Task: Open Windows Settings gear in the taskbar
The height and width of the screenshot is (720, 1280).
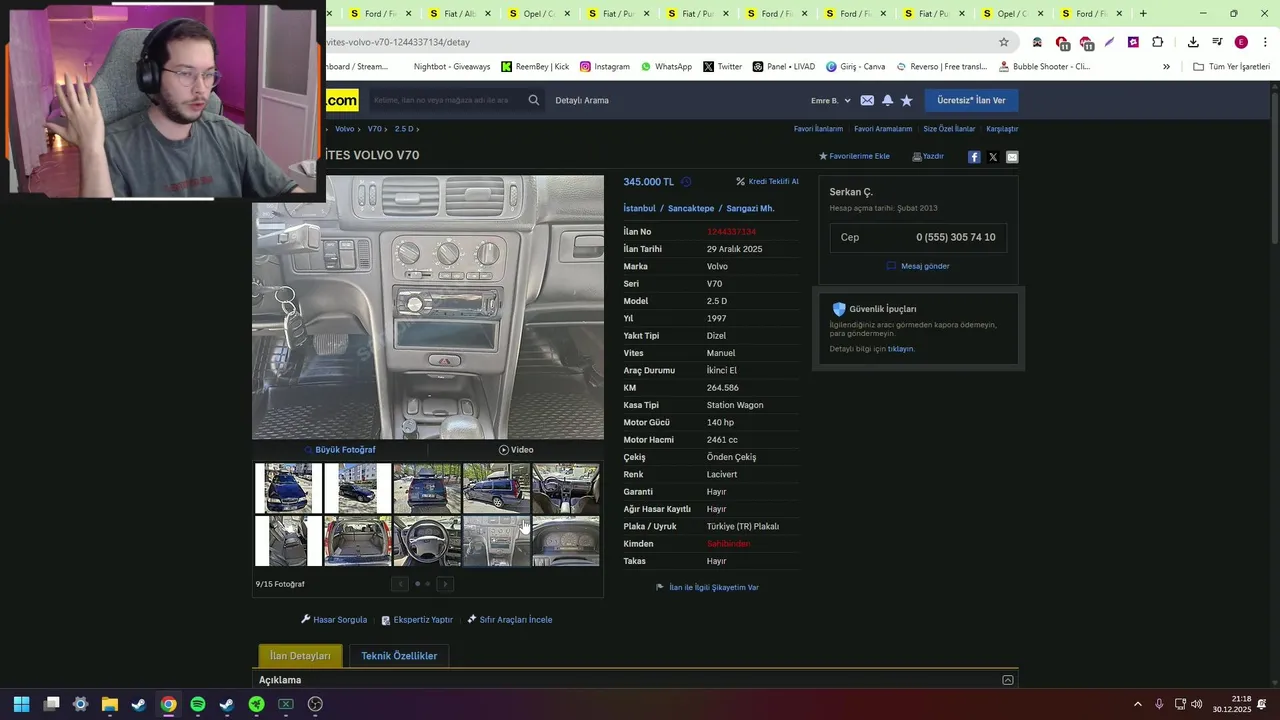Action: coord(81,704)
